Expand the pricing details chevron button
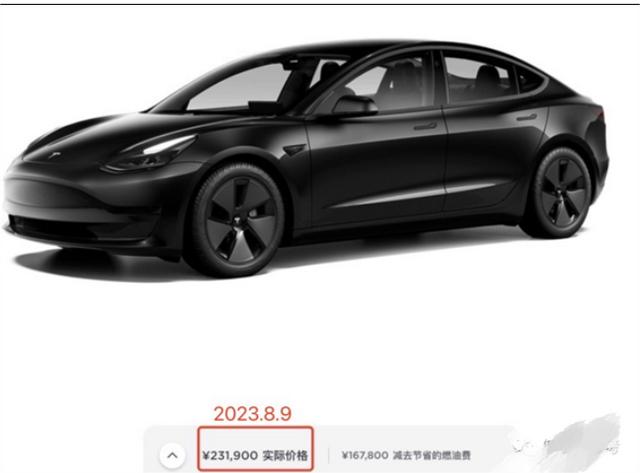Screen dimensions: 640x473 click(x=172, y=455)
